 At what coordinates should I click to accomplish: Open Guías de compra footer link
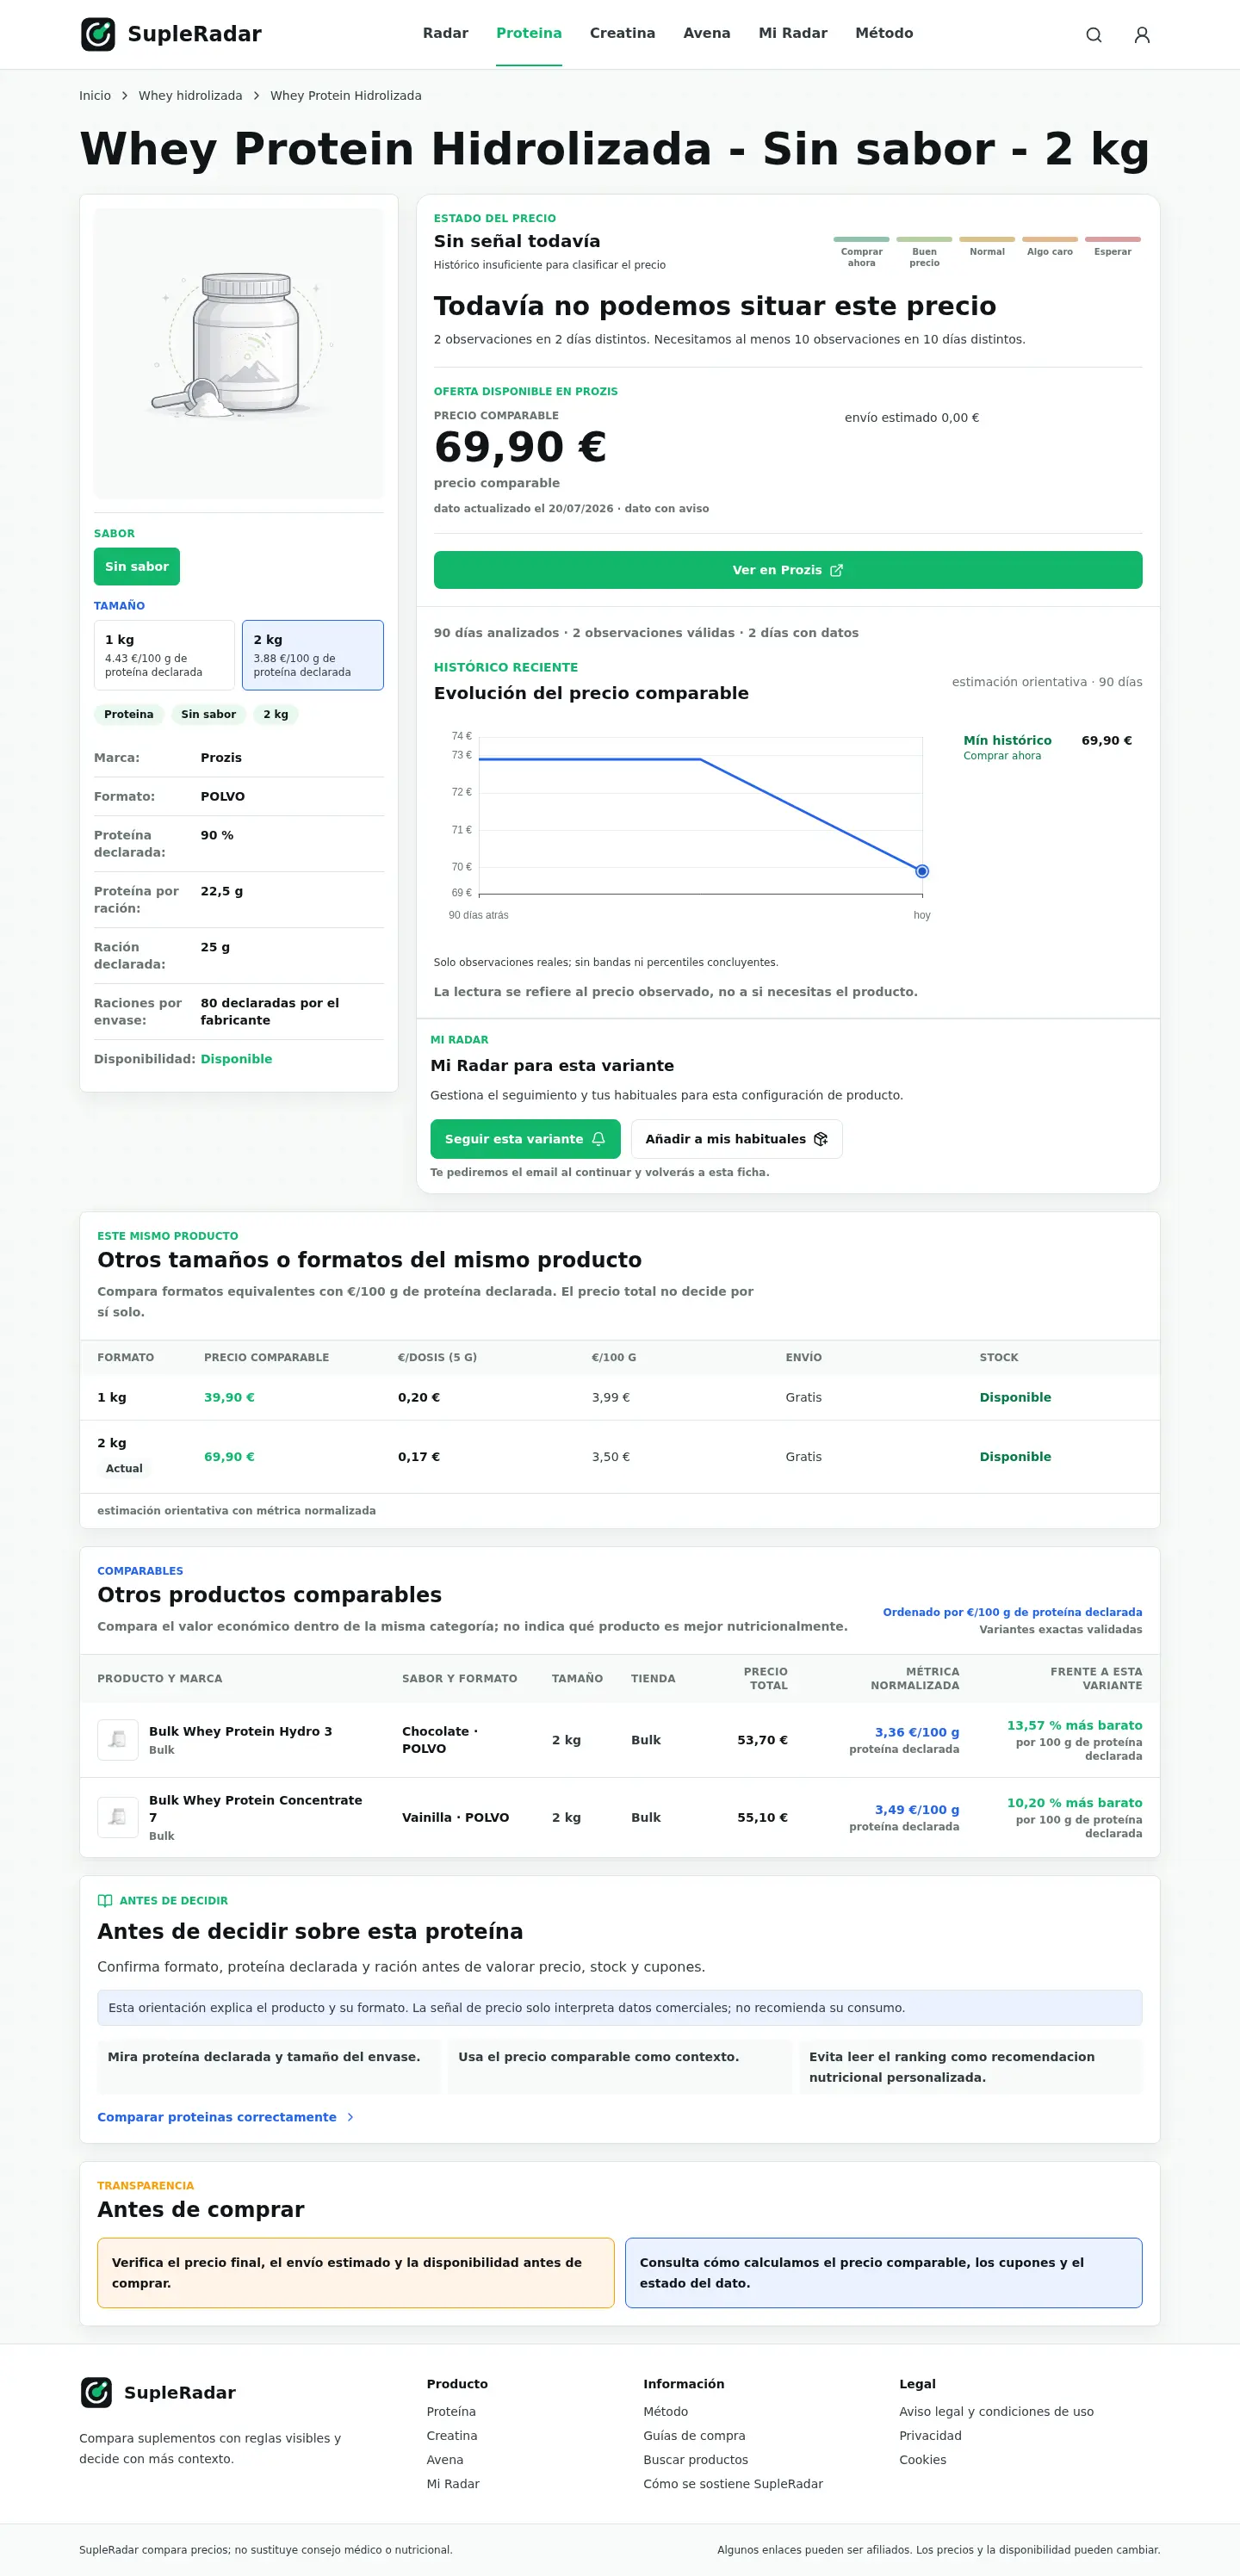click(694, 2435)
